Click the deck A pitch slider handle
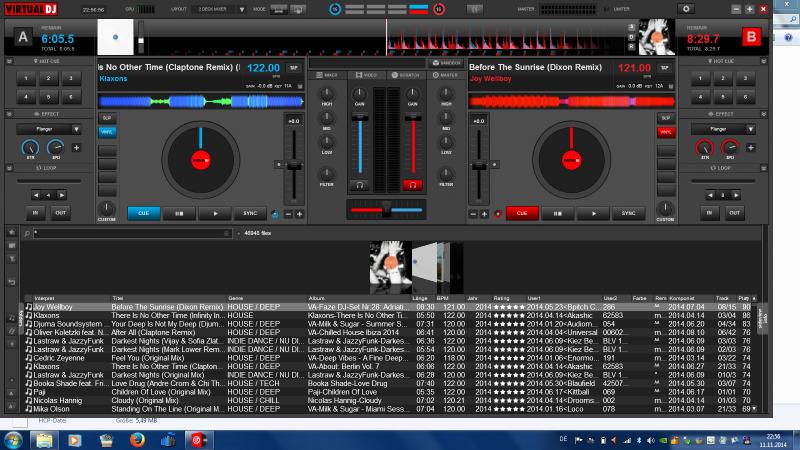The width and height of the screenshot is (800, 450). [294, 166]
